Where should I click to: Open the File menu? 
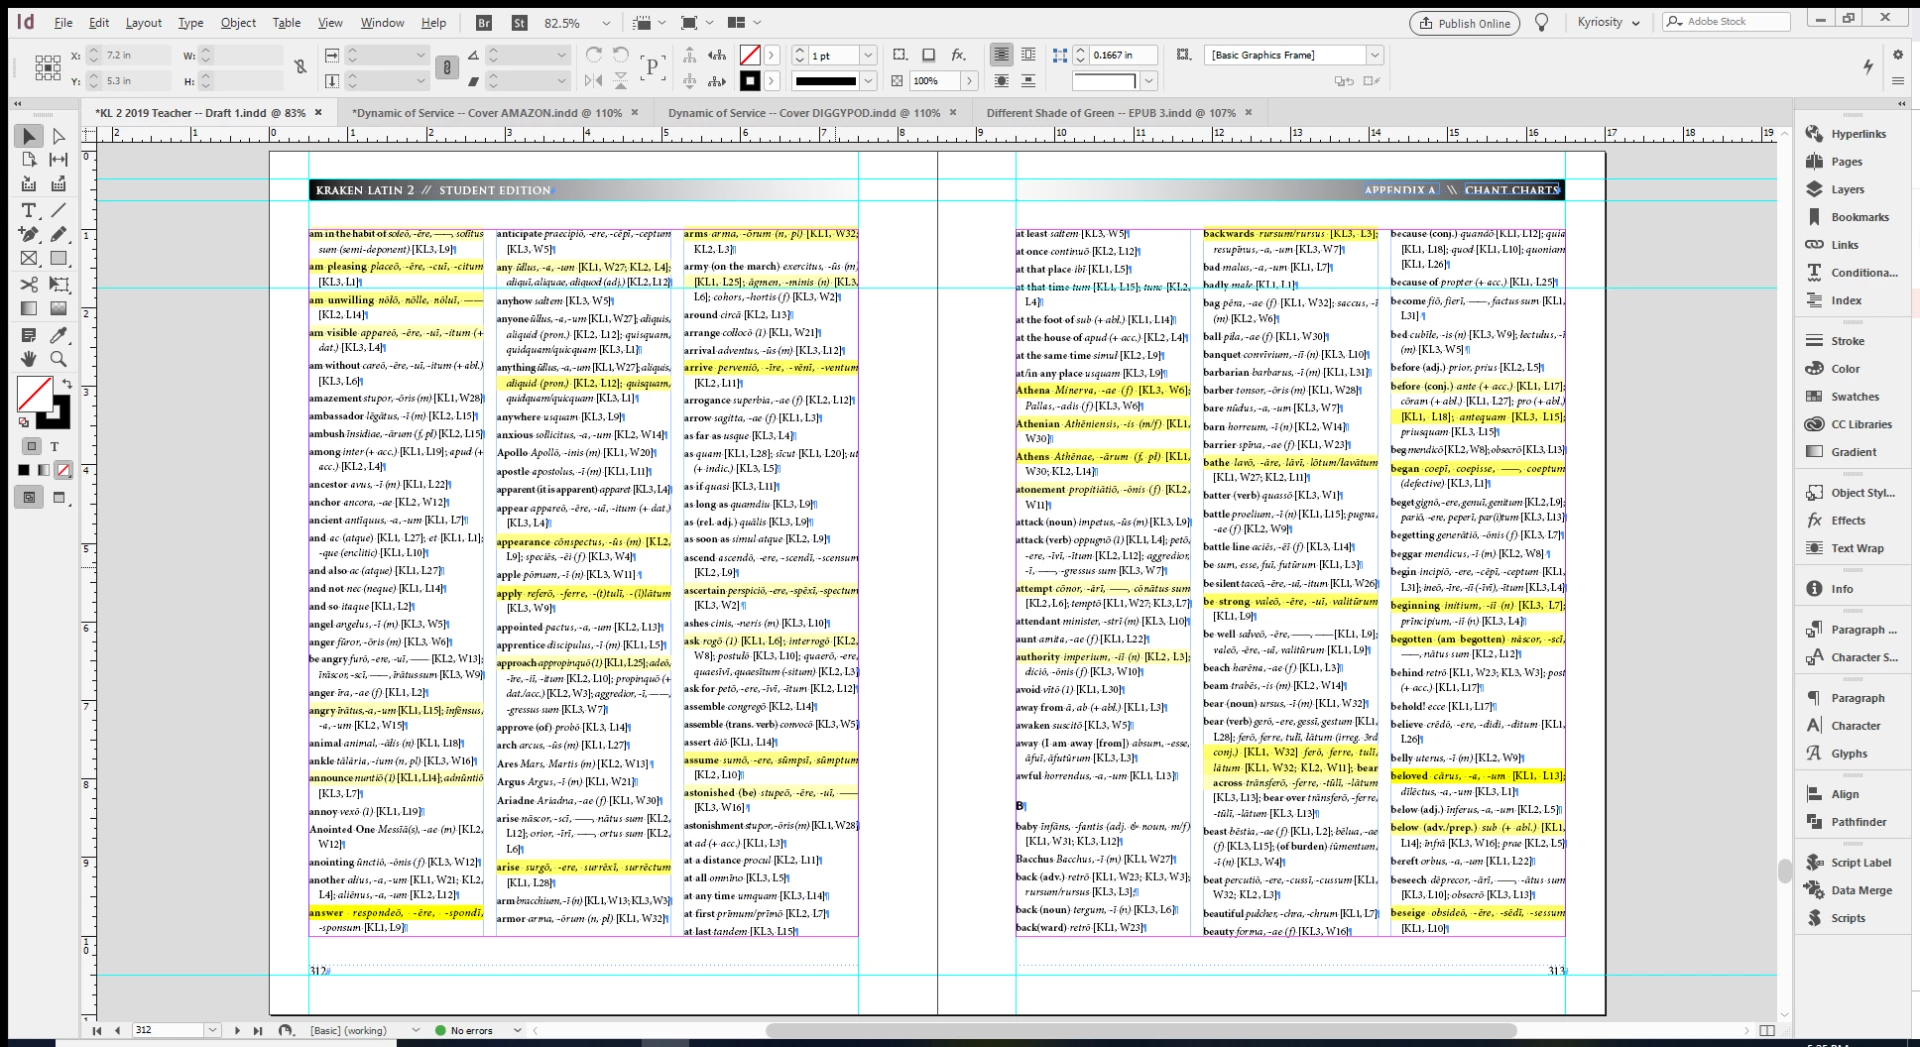[x=63, y=23]
